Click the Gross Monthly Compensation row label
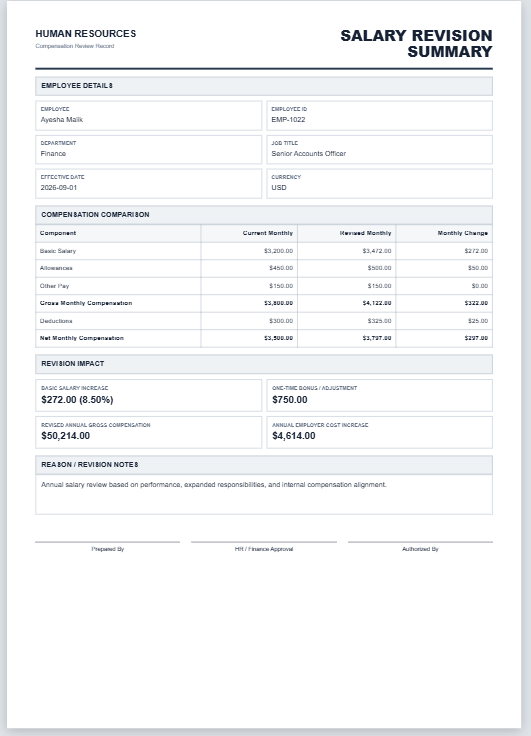 coord(86,303)
